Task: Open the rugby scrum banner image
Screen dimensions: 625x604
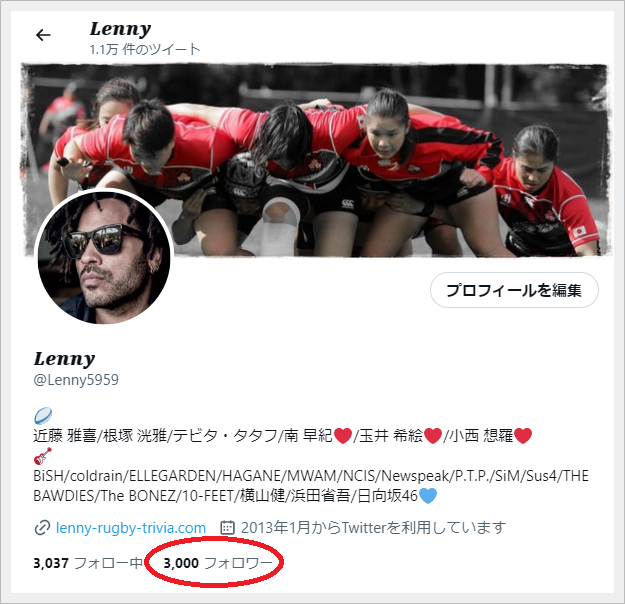Action: 315,159
